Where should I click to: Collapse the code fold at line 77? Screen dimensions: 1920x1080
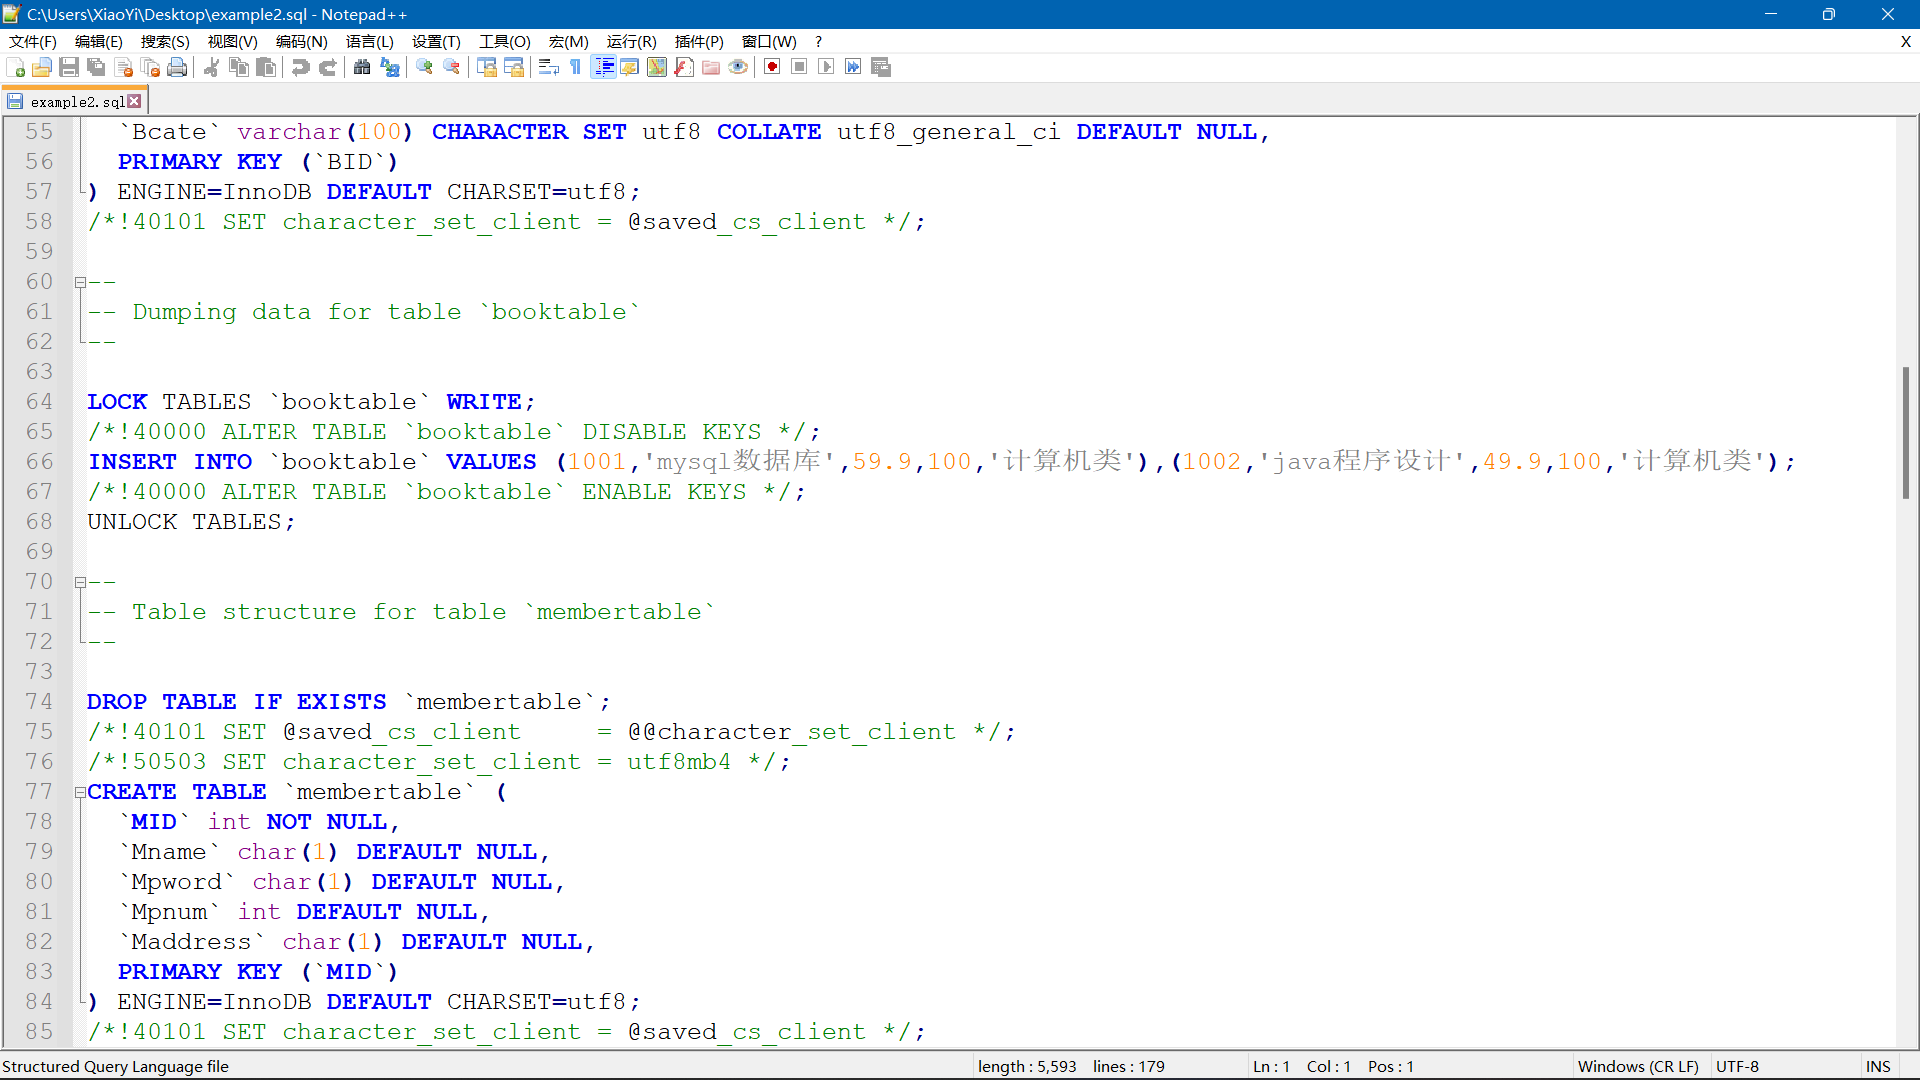pos(79,791)
